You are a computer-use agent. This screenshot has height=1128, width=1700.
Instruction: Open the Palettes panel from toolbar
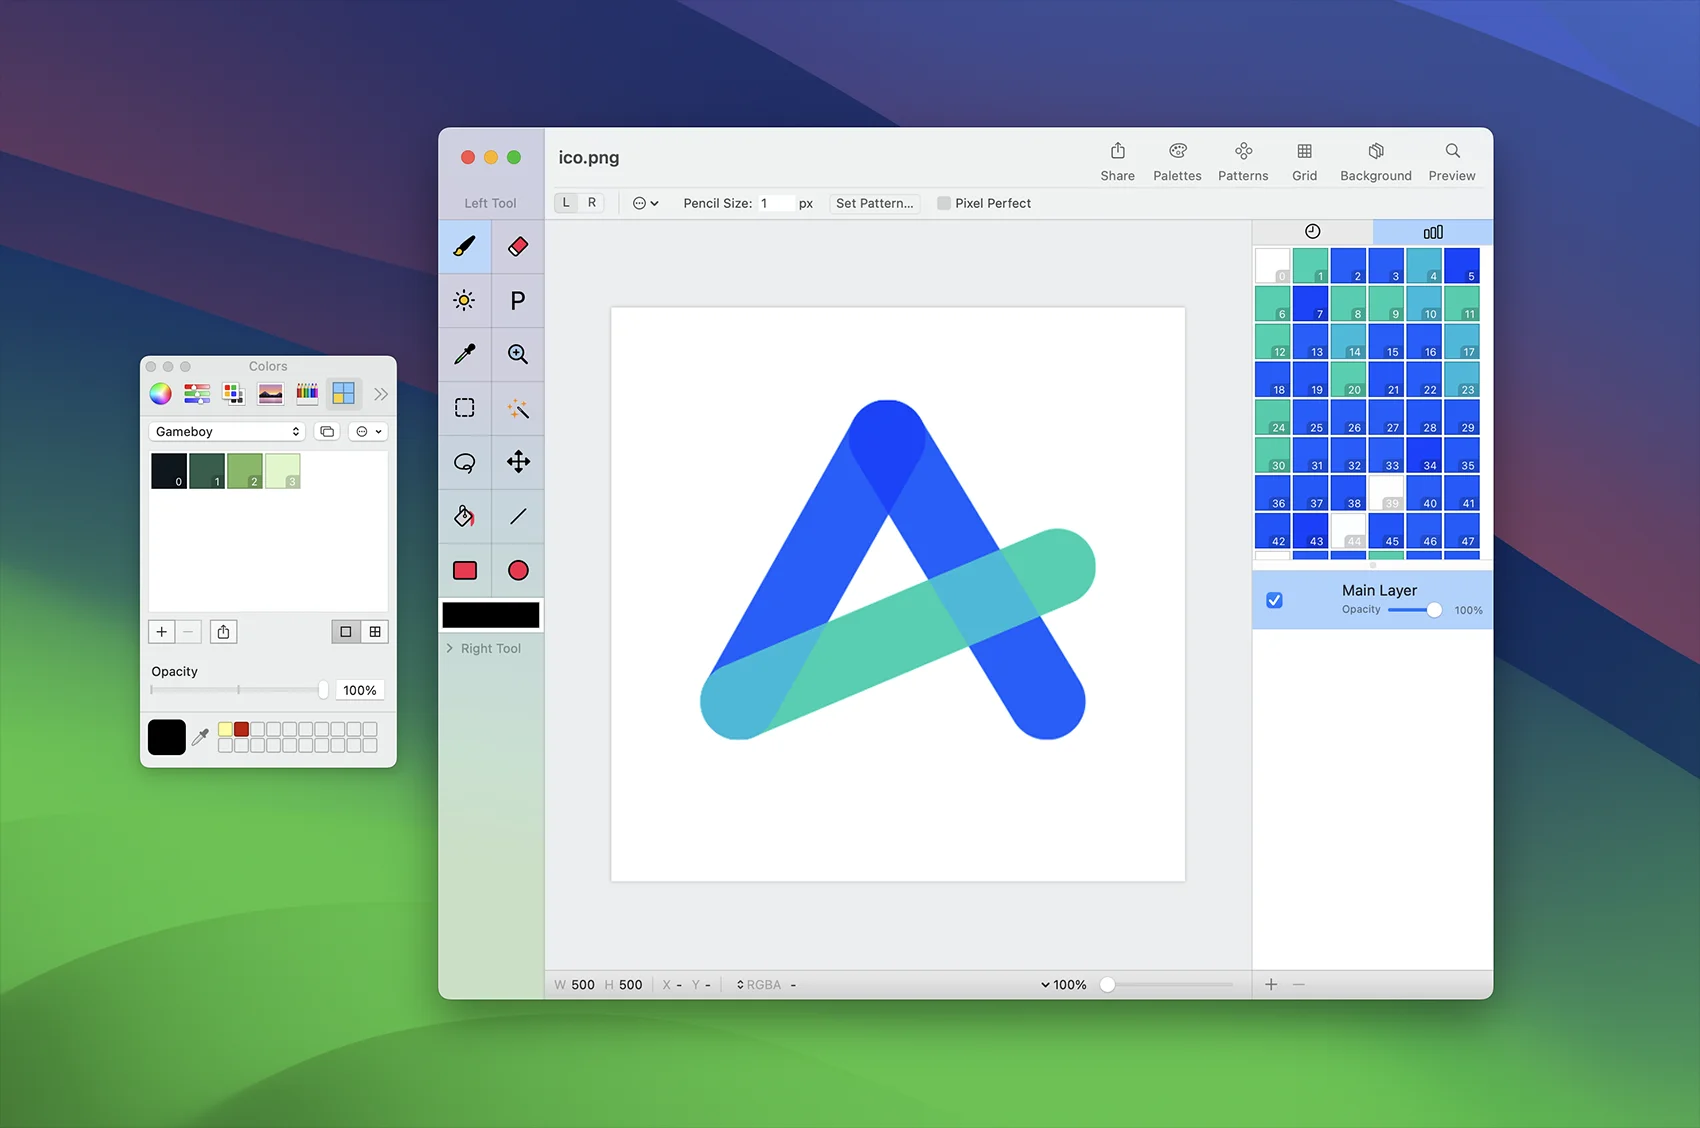click(1178, 162)
